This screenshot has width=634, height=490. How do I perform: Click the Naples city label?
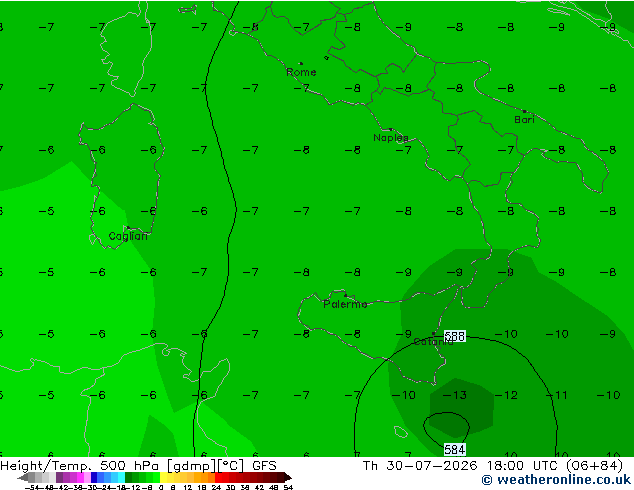pyautogui.click(x=391, y=138)
